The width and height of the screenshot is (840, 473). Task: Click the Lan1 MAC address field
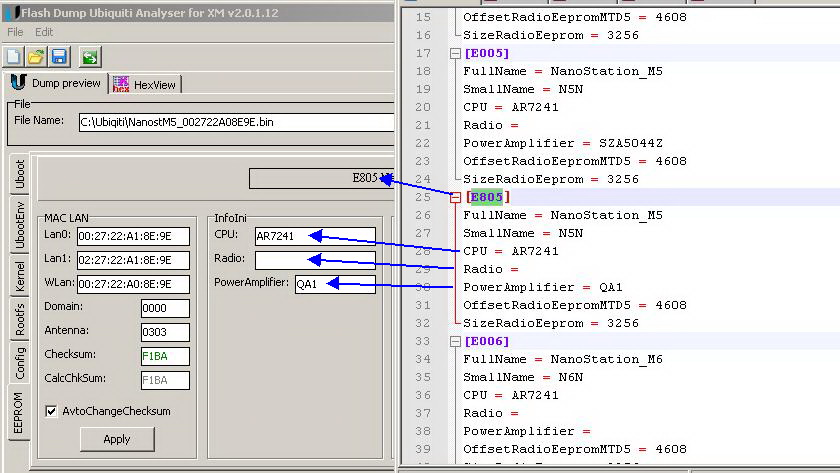pos(133,260)
